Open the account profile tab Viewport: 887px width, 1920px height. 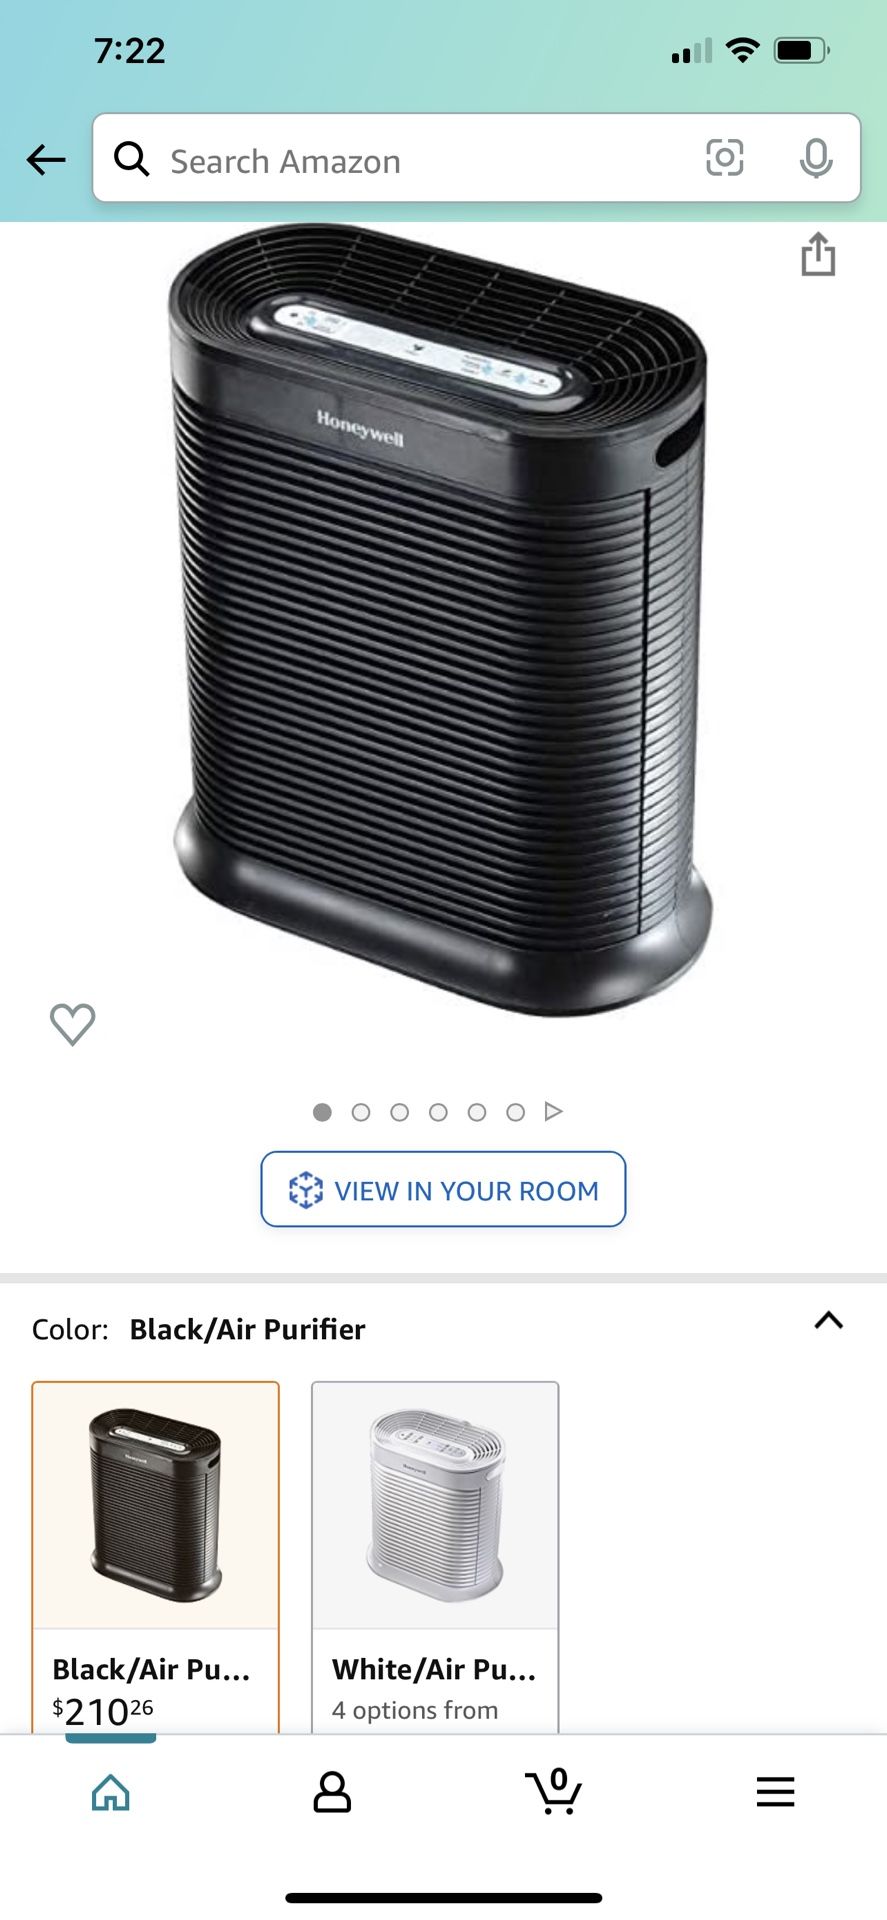coord(332,1792)
